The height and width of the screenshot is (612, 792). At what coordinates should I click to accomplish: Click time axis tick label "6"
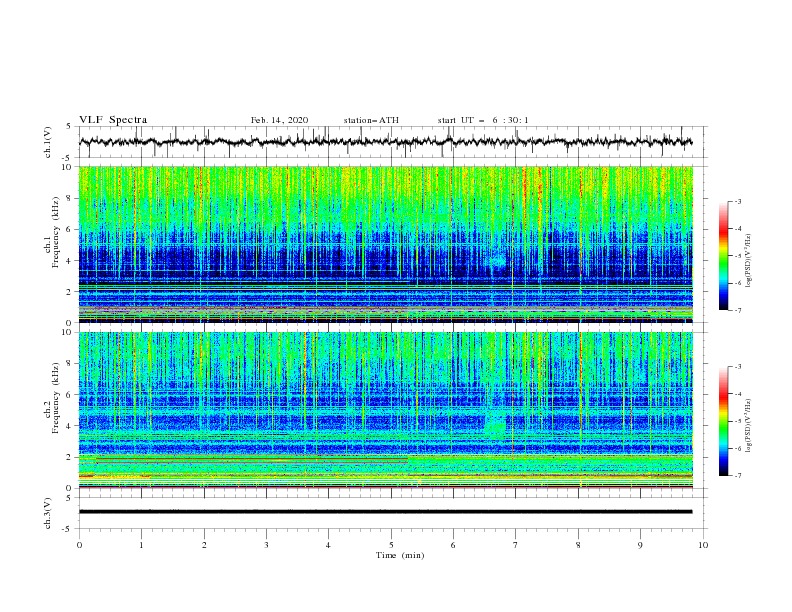click(453, 545)
